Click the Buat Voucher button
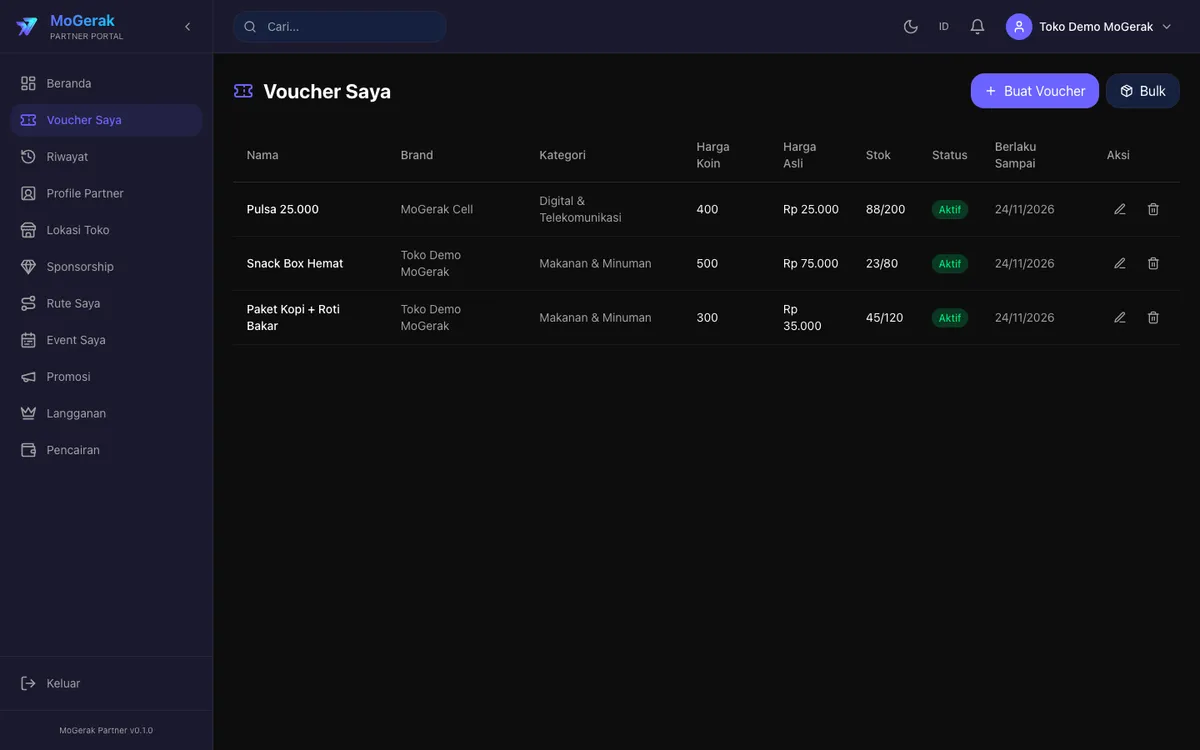1200x750 pixels. click(1035, 91)
